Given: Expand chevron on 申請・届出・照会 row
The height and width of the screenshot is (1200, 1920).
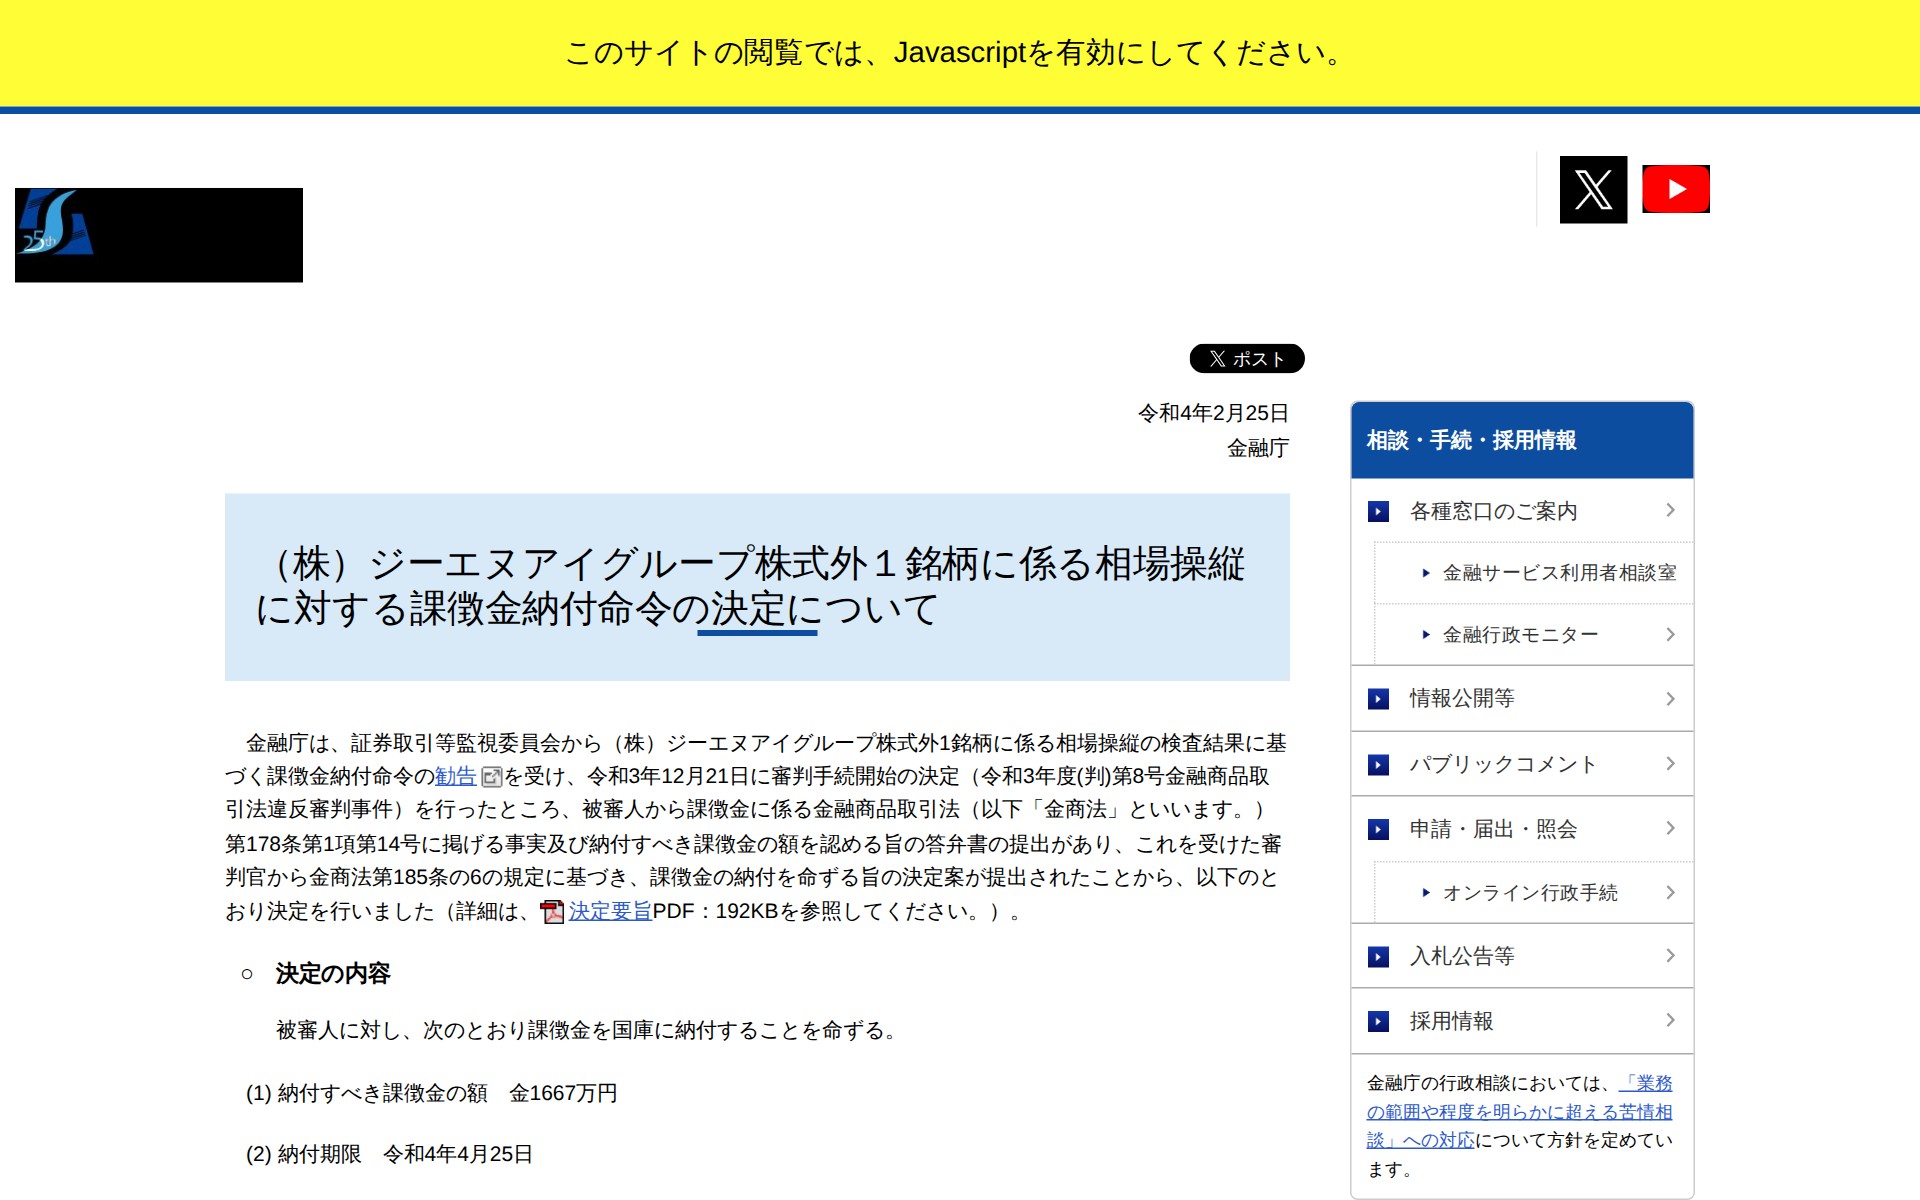Looking at the screenshot, I should 1670,828.
